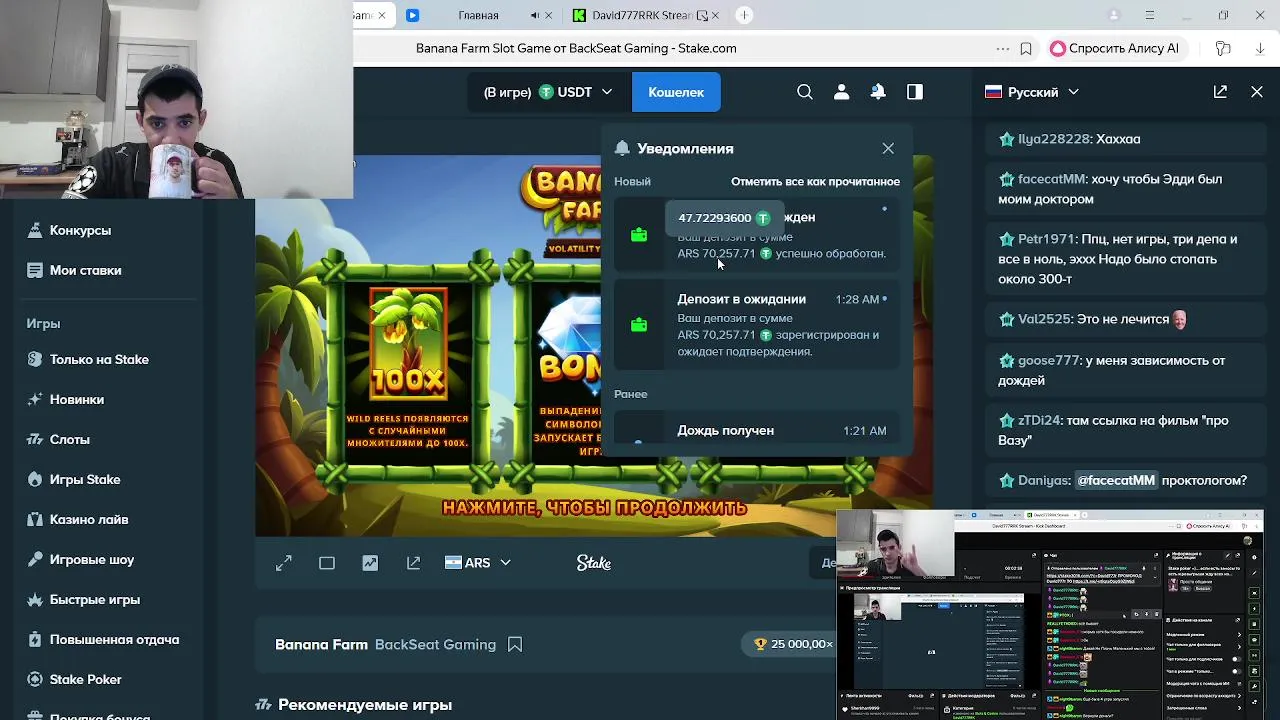The width and height of the screenshot is (1280, 720).
Task: Open the search icon in Stake header
Action: click(805, 92)
